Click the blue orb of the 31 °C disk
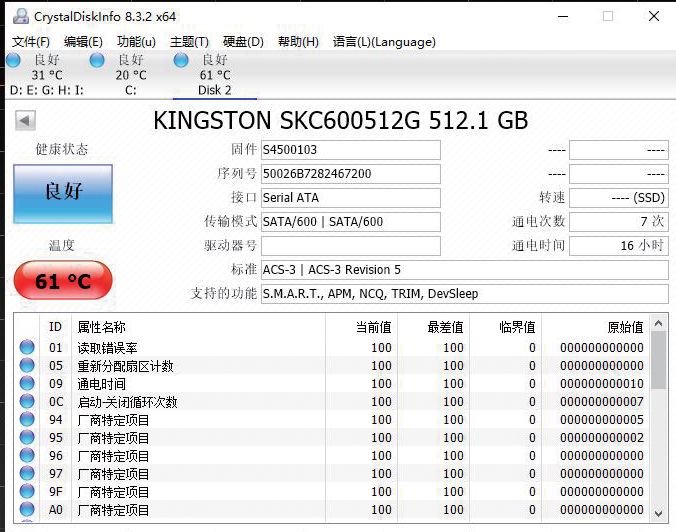This screenshot has height=532, width=676. pyautogui.click(x=13, y=60)
